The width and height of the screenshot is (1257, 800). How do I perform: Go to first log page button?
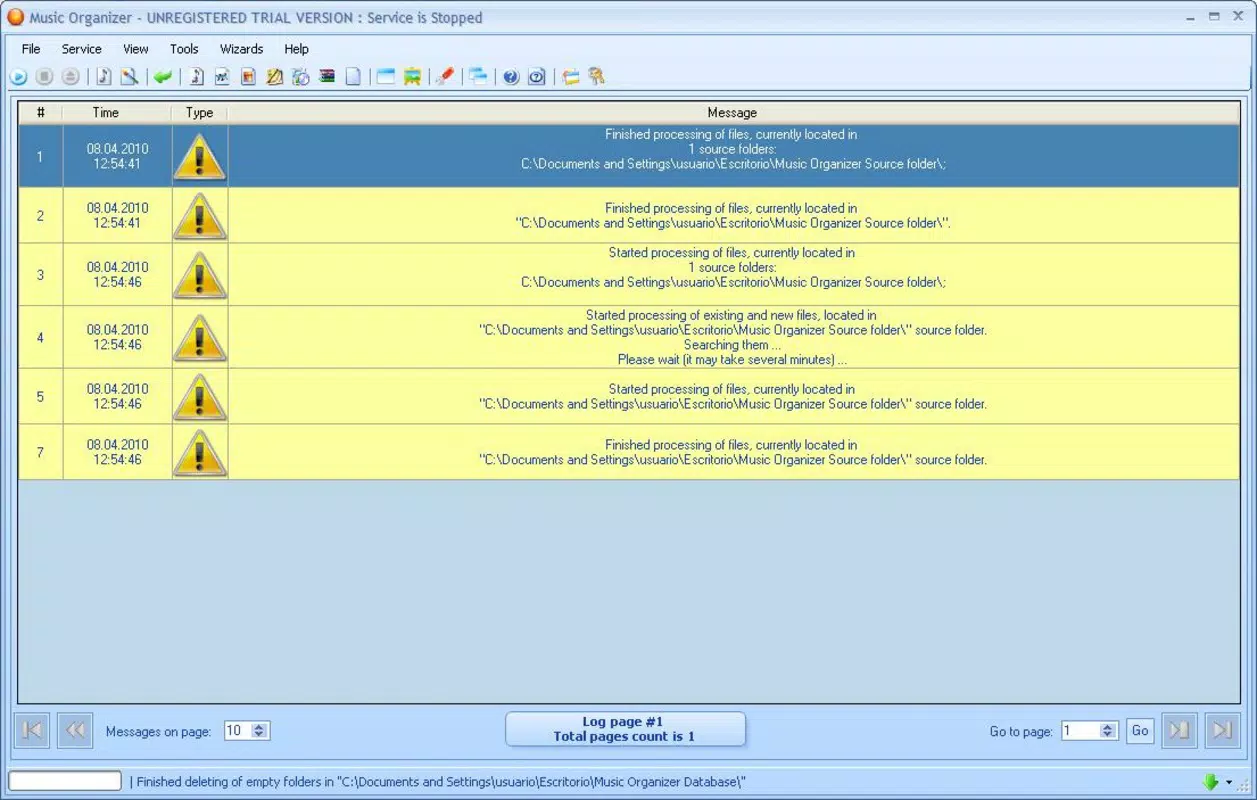tap(32, 730)
